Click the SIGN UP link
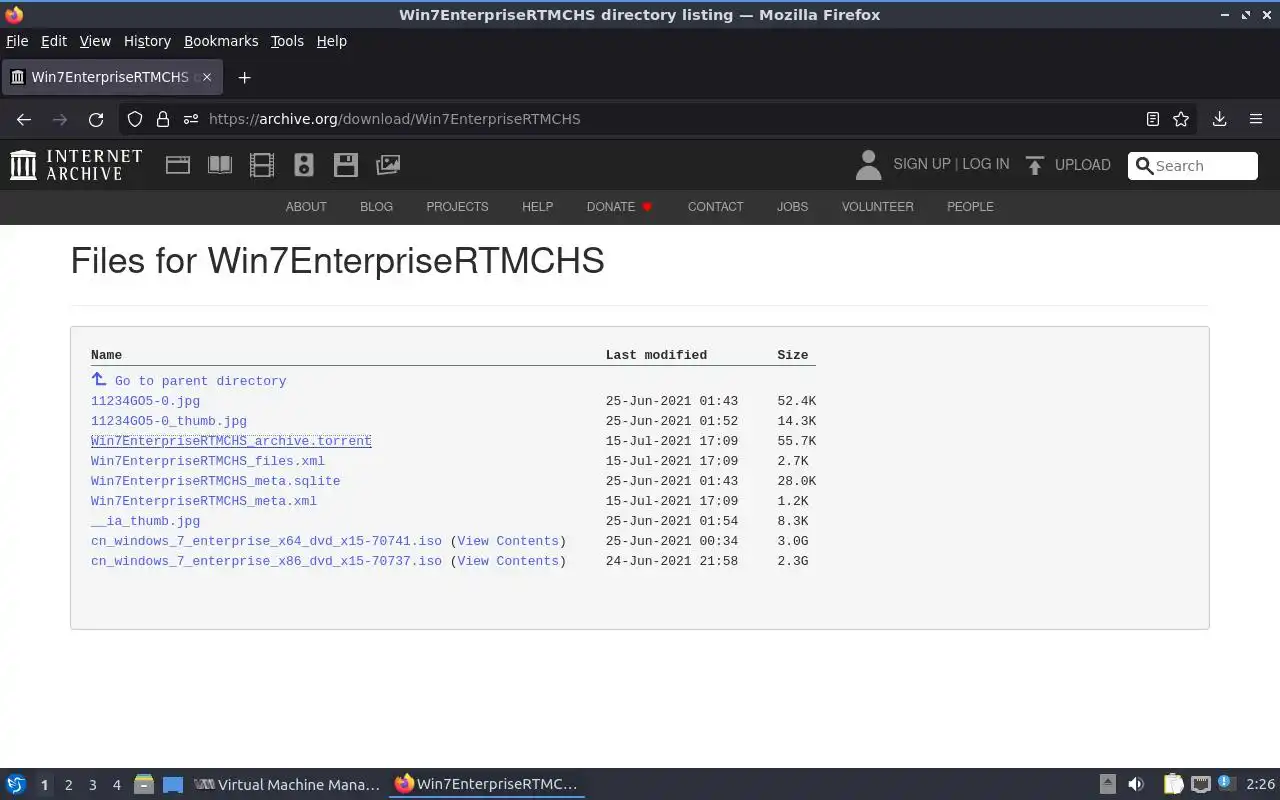1280x800 pixels. pos(922,164)
